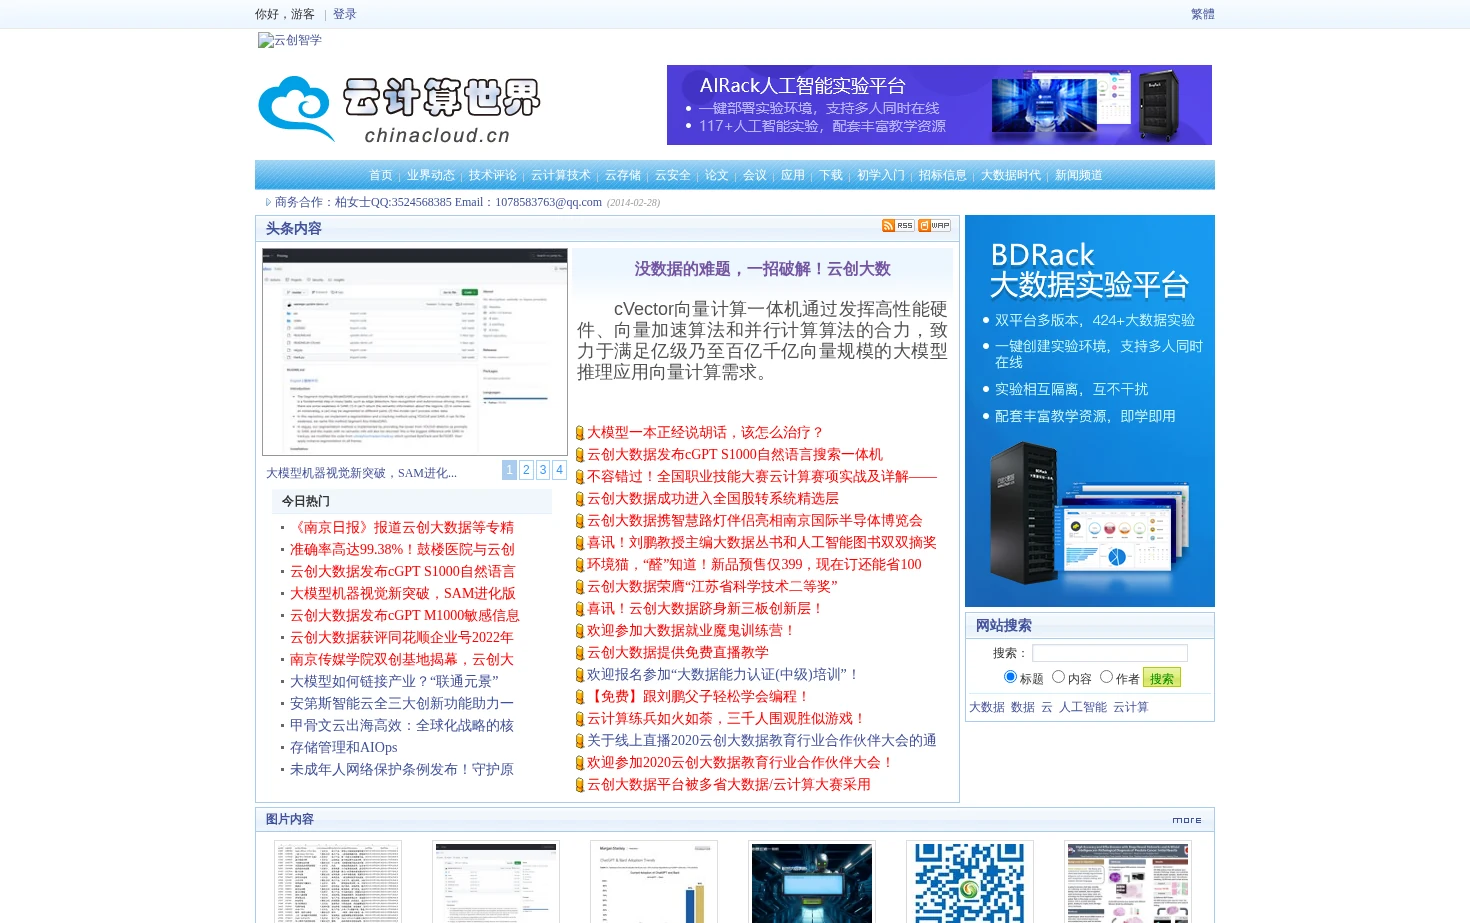Show slide 2 in headline slideshow
Viewport: 1470px width, 923px height.
526,470
